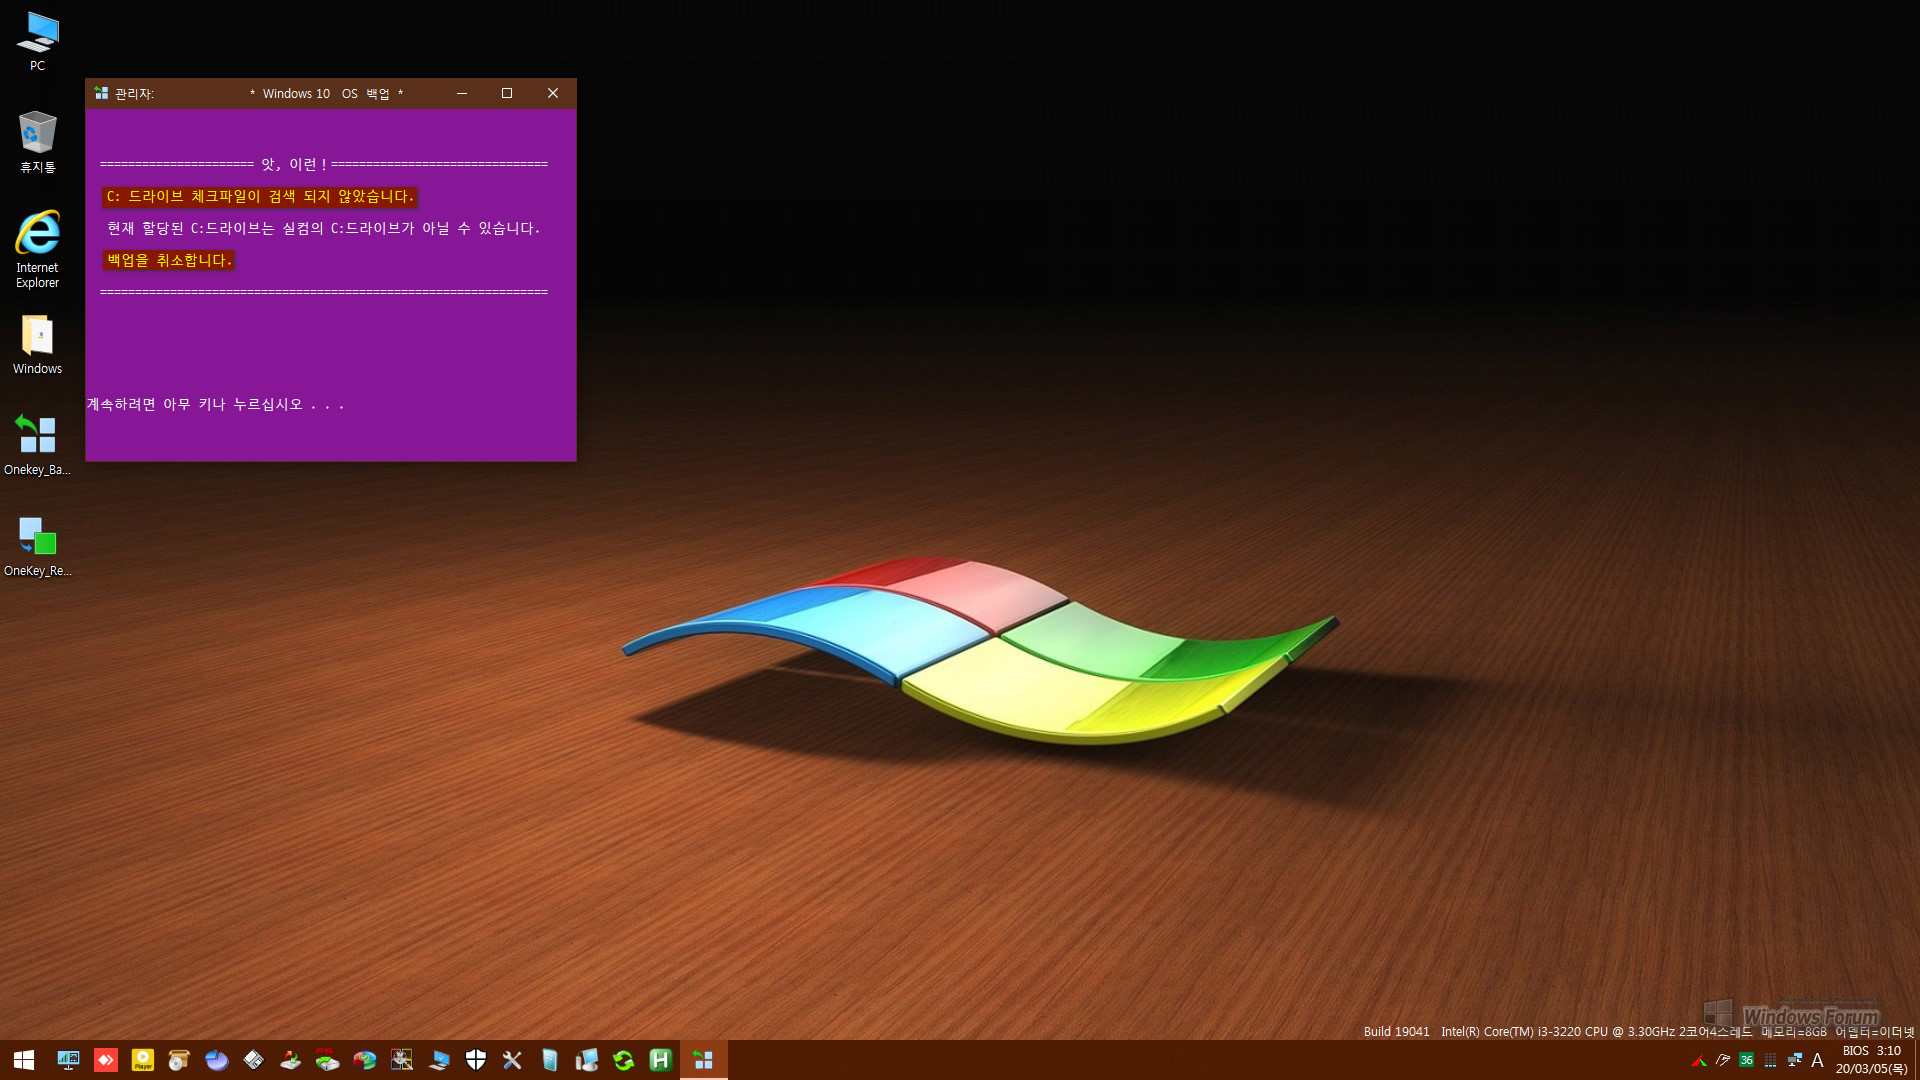The image size is (1920, 1080).
Task: Minimize the Windows 10 OS backup console
Action: (462, 93)
